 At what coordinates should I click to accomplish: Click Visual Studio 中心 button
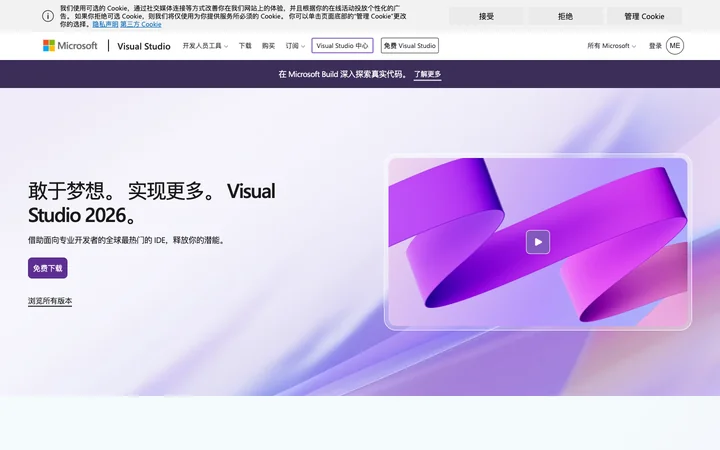pyautogui.click(x=342, y=45)
